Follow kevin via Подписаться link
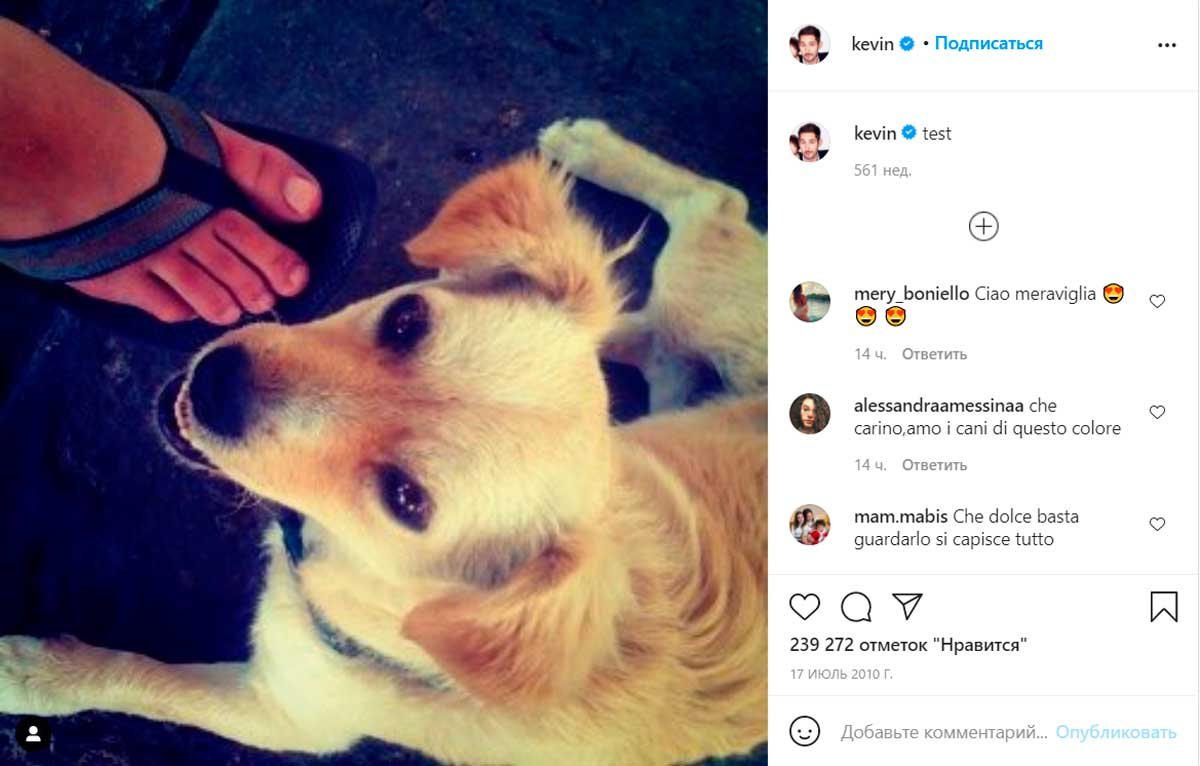 (x=988, y=44)
